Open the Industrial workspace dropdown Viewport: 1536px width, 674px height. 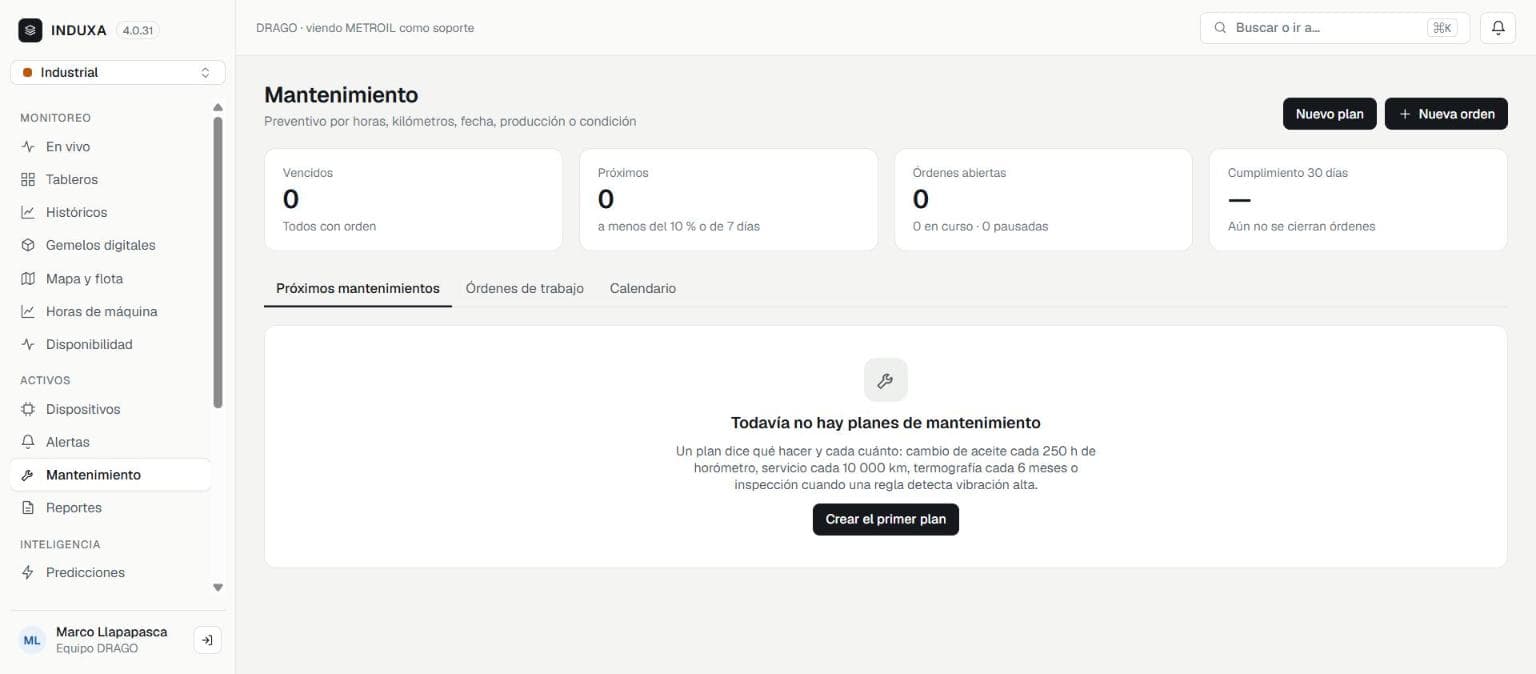(x=118, y=73)
